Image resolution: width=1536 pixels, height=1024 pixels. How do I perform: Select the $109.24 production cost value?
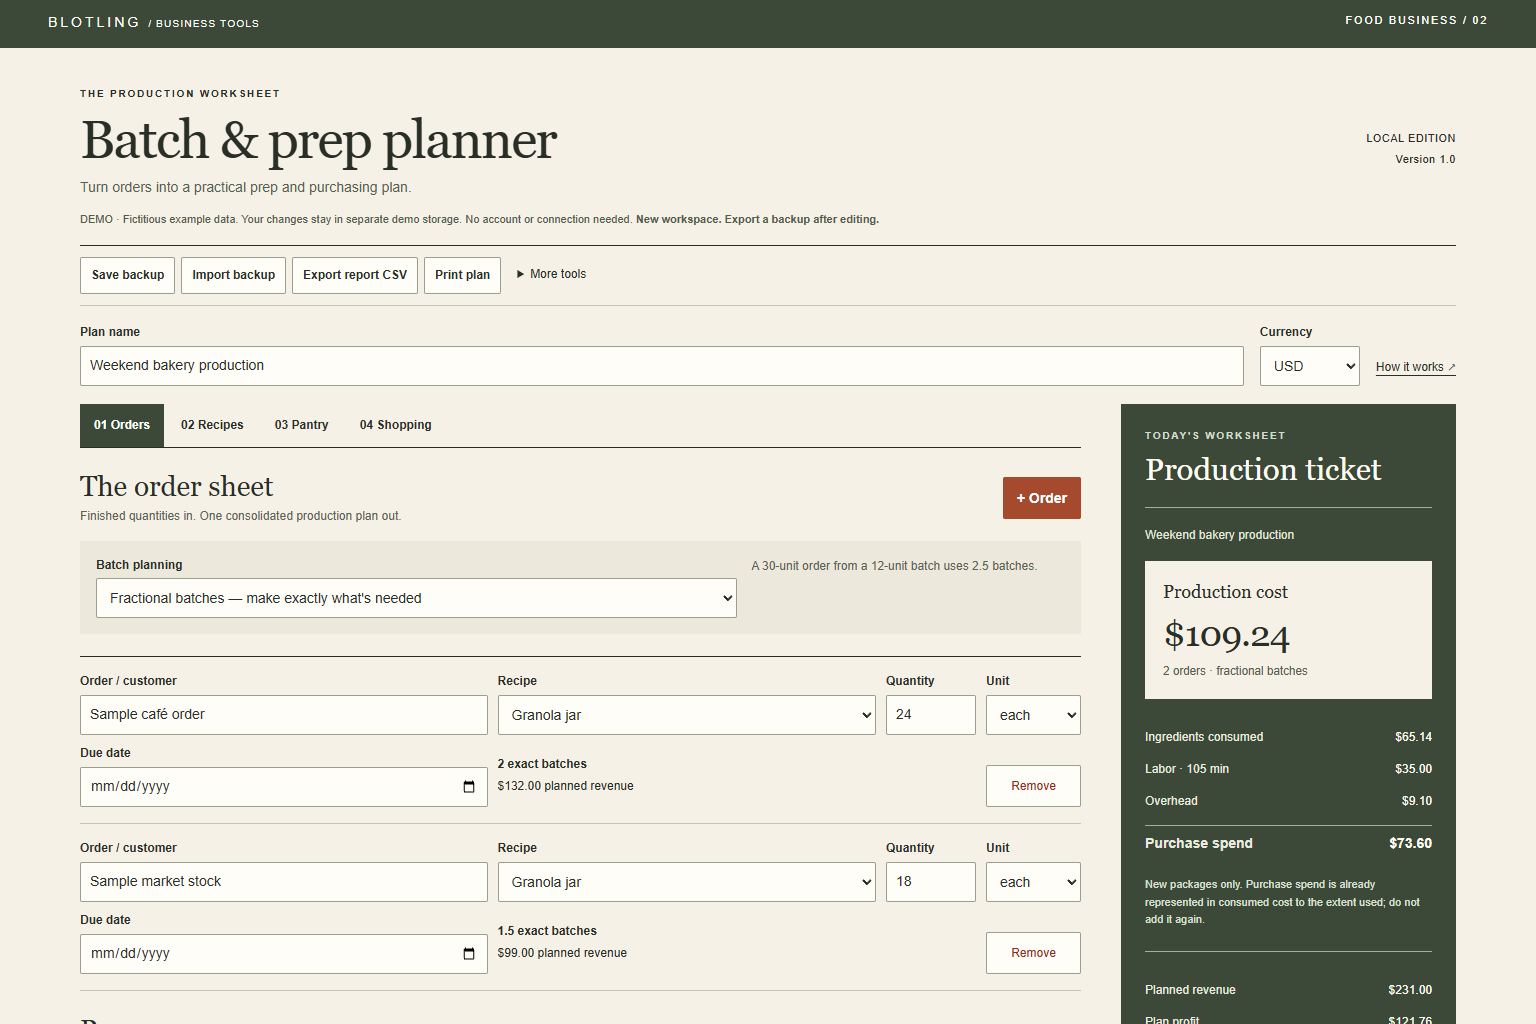[1226, 635]
